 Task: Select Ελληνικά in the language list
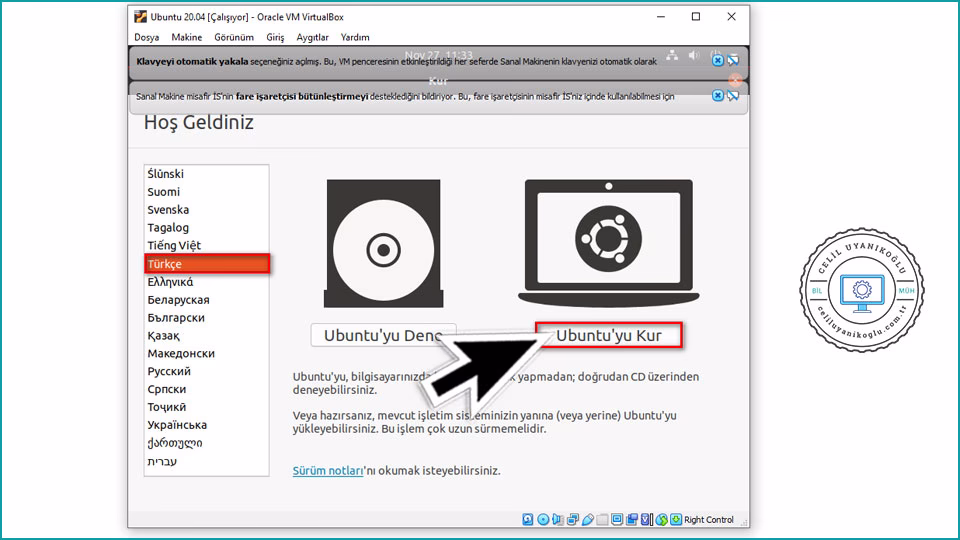click(x=206, y=282)
